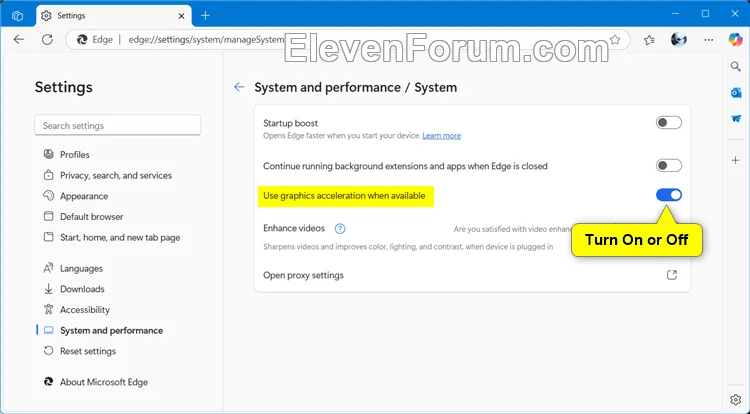
Task: Open sidebar settings gear at bottom
Action: pyautogui.click(x=736, y=399)
